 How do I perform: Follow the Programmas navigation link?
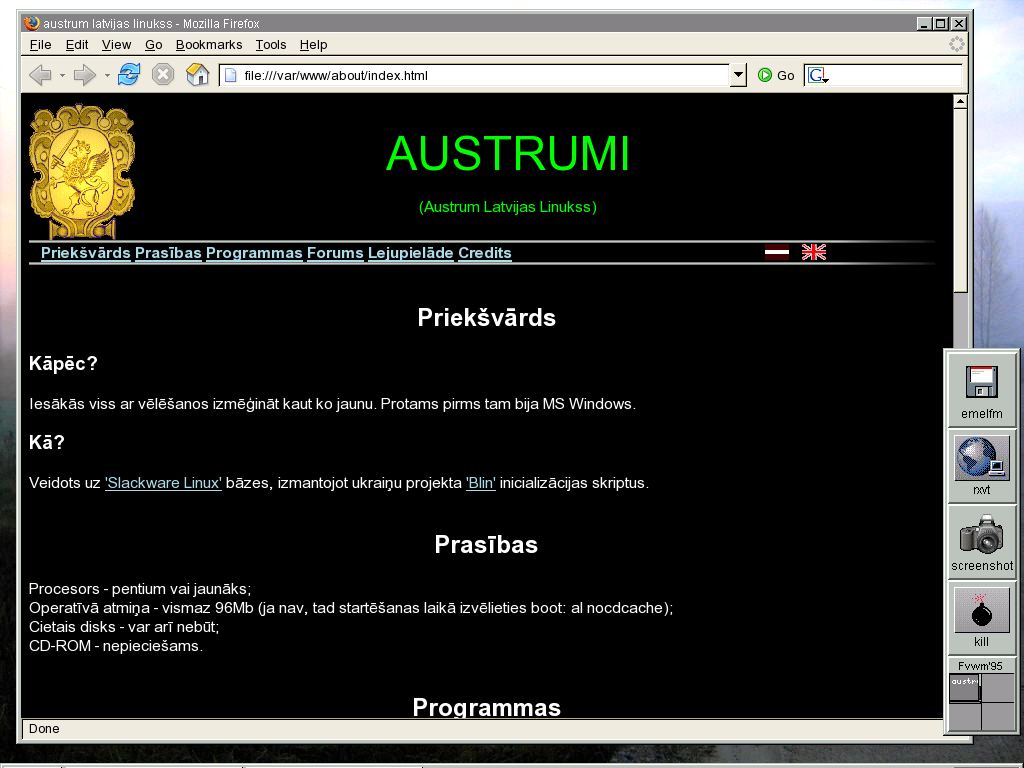tap(254, 253)
